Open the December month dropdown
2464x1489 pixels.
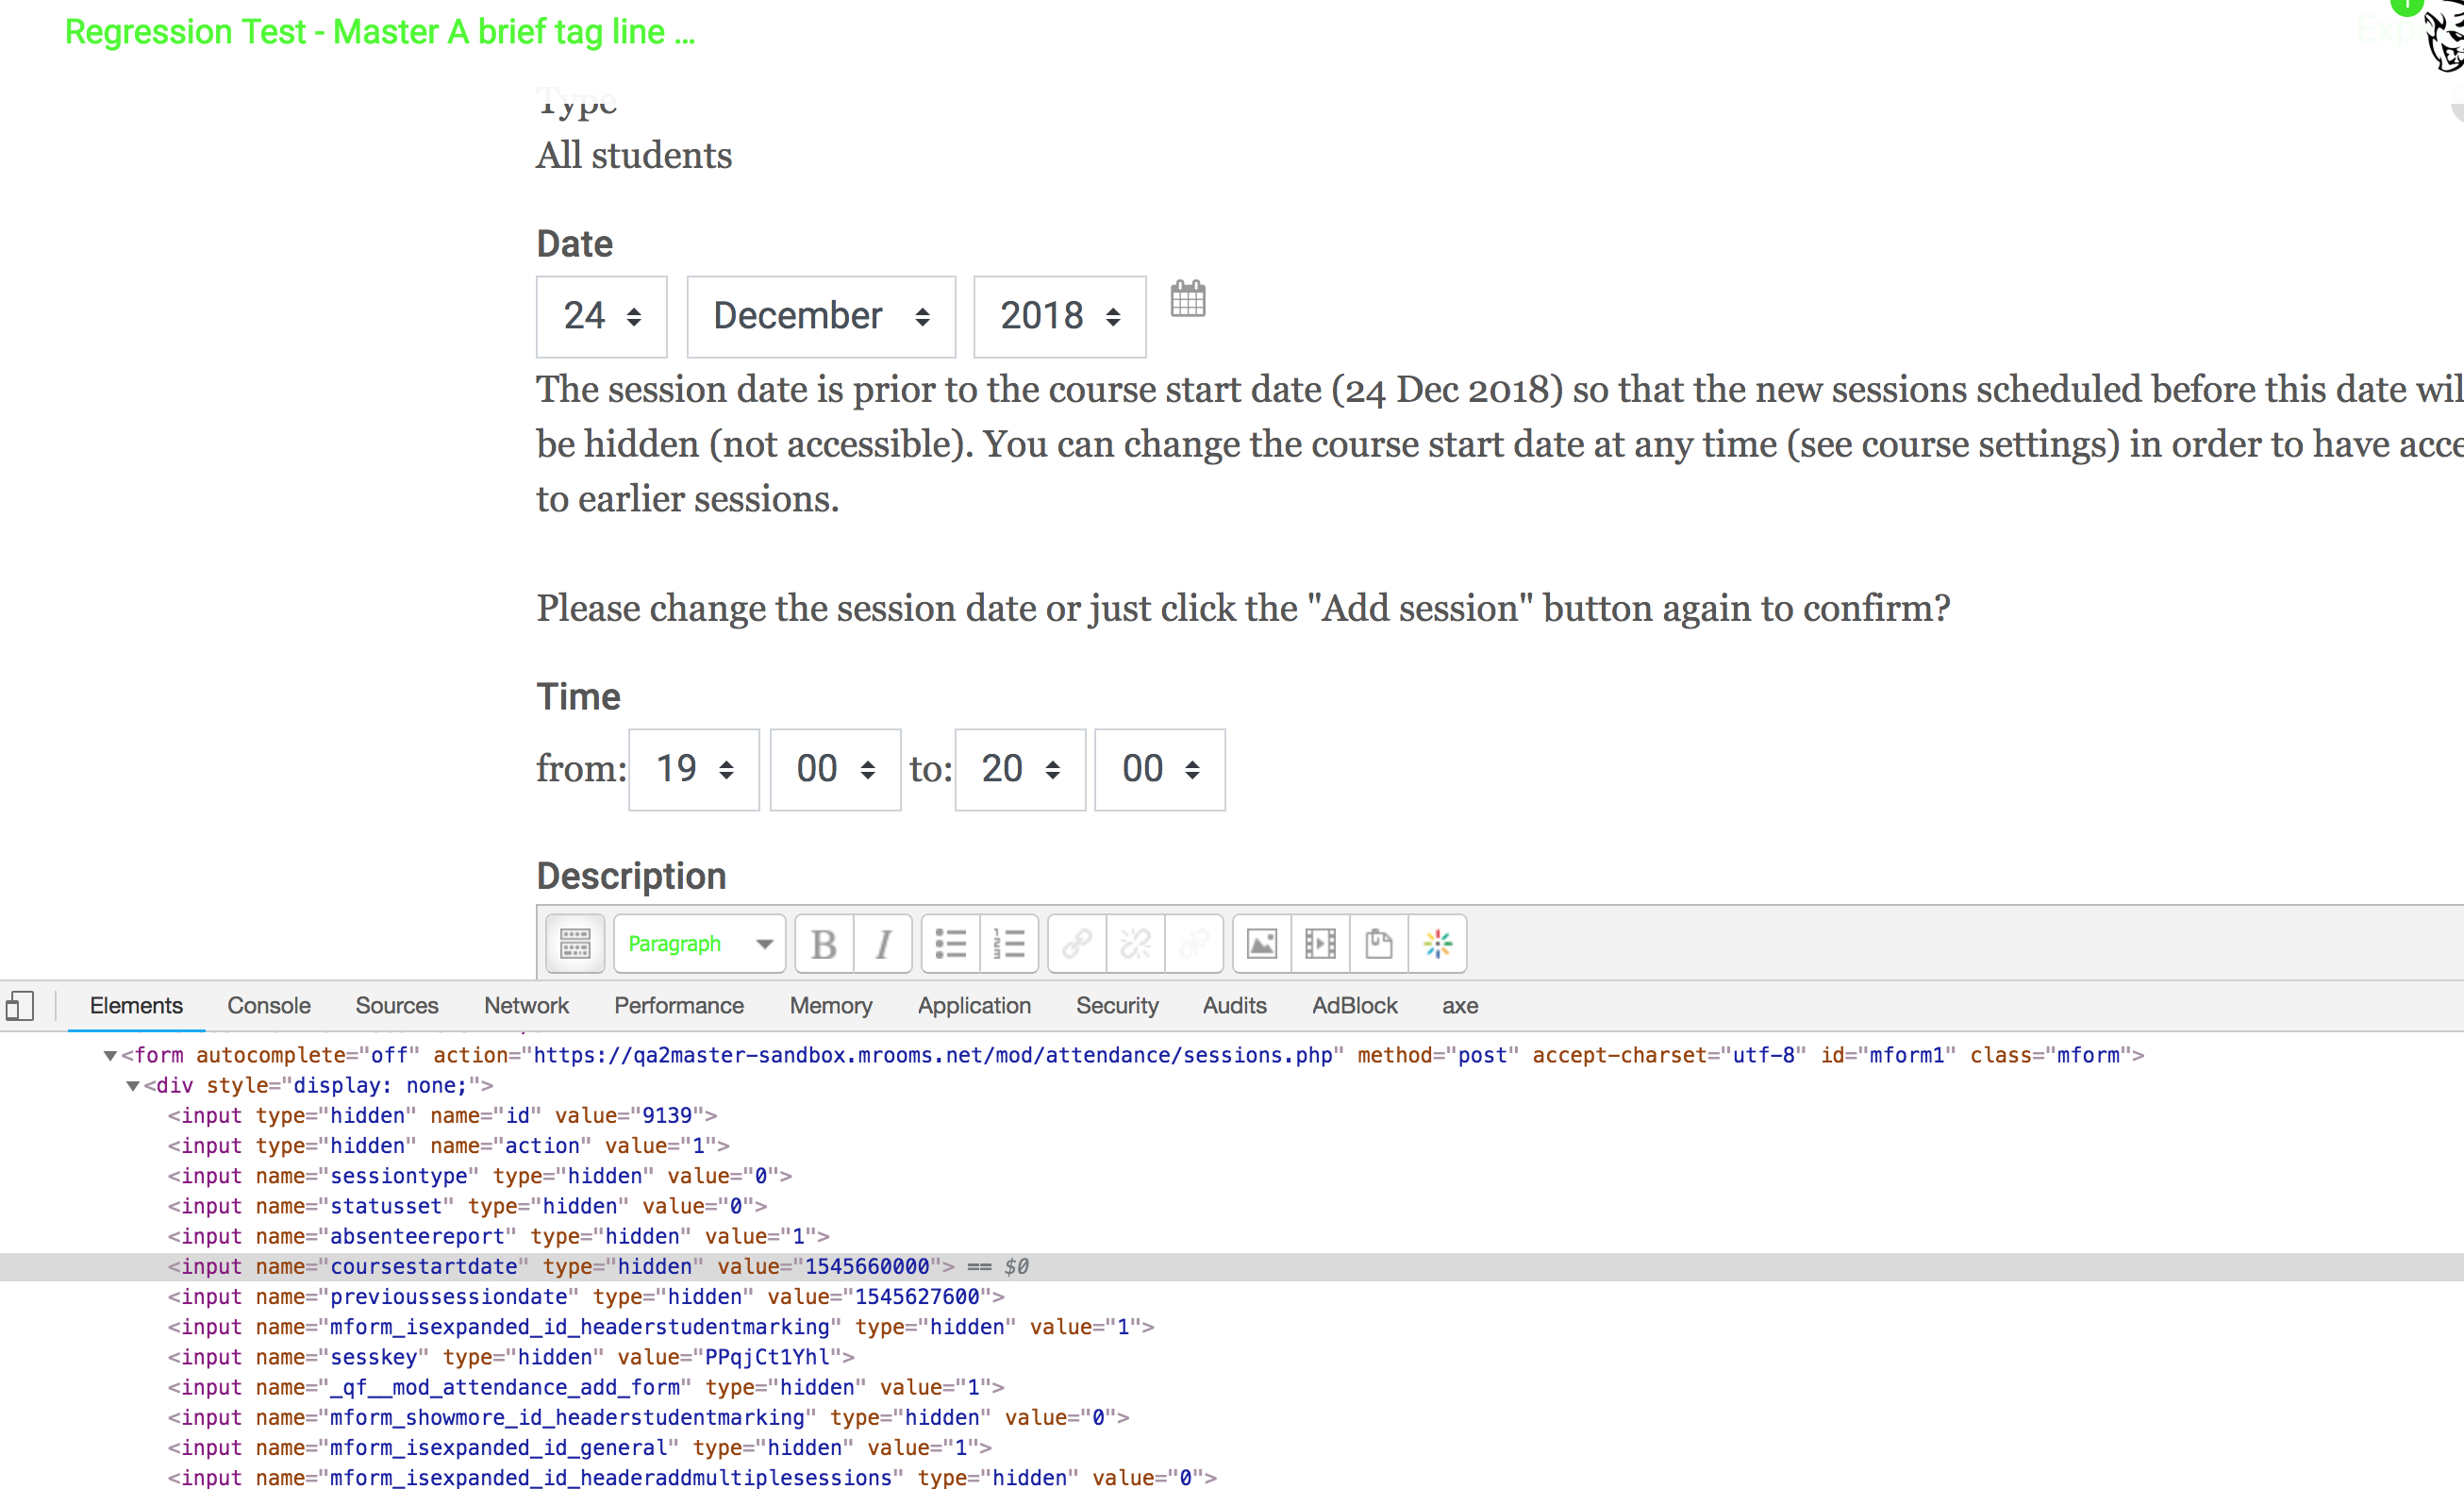[820, 316]
